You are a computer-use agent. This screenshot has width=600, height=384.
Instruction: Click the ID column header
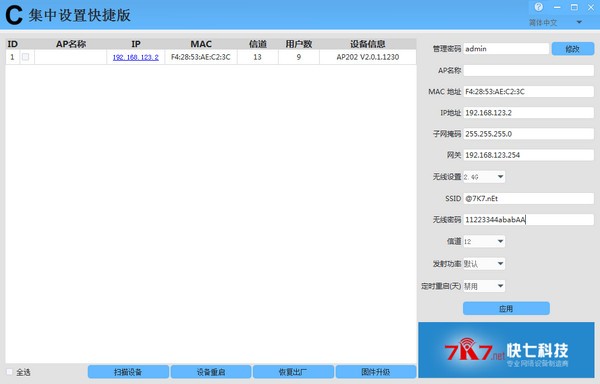point(13,44)
